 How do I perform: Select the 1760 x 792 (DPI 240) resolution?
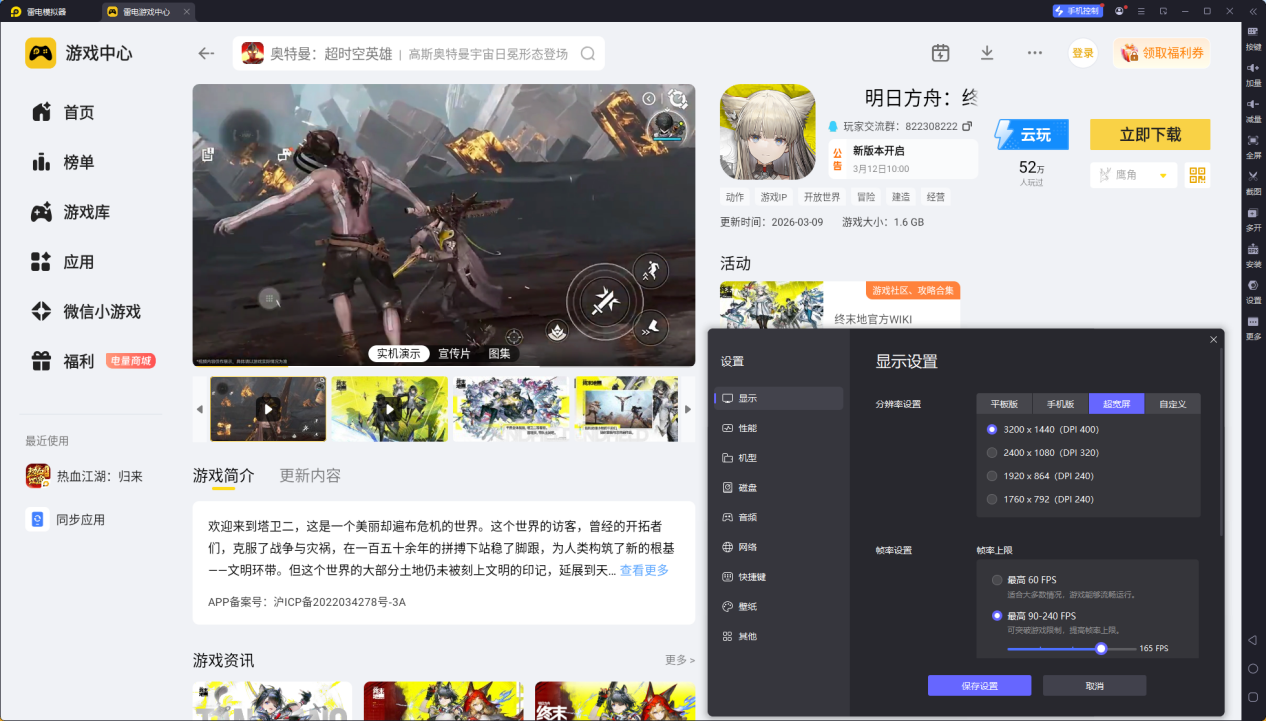(x=992, y=499)
